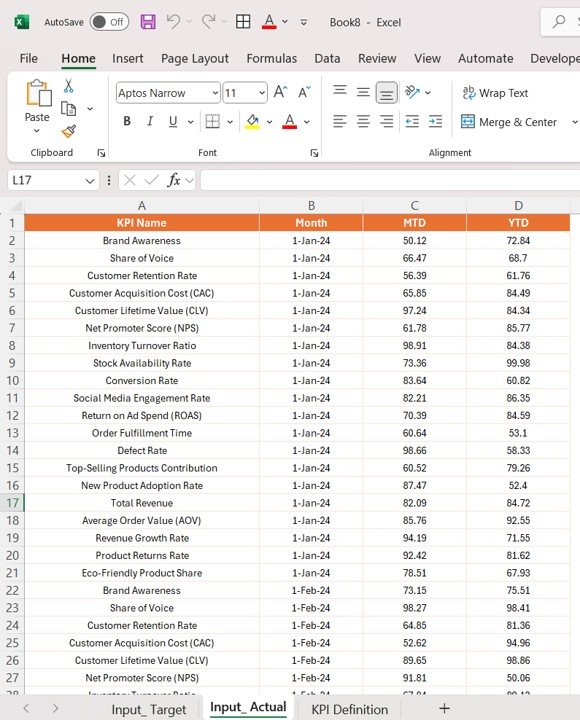
Task: Click the Cut scissors icon
Action: (x=68, y=86)
